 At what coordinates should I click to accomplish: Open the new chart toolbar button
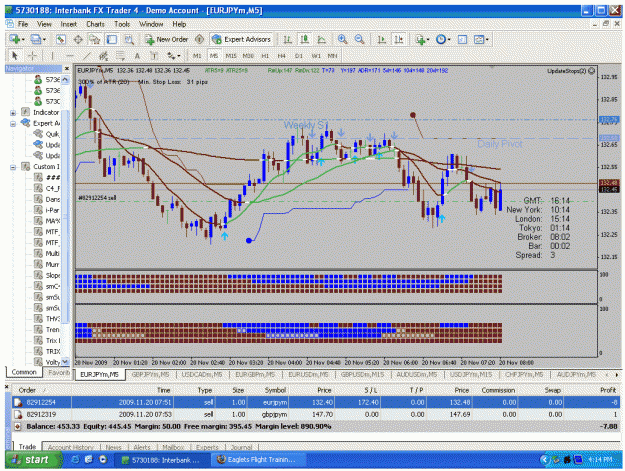click(17, 39)
